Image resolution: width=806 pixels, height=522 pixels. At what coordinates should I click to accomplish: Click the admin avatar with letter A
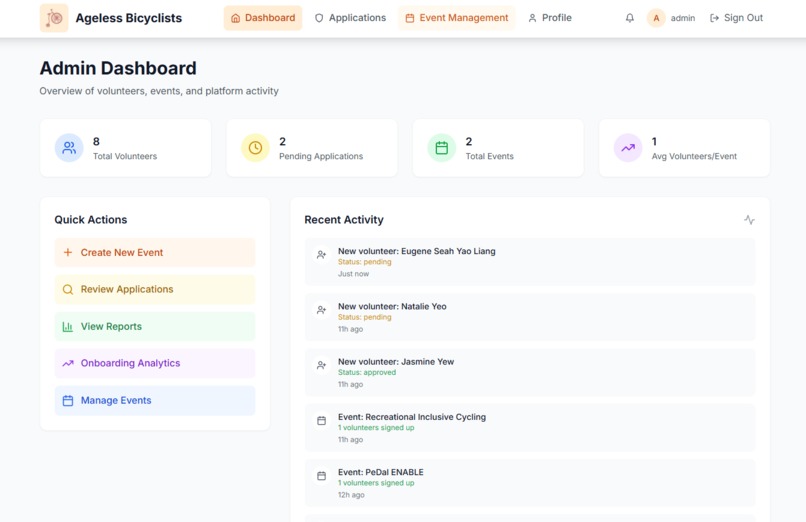(x=656, y=18)
